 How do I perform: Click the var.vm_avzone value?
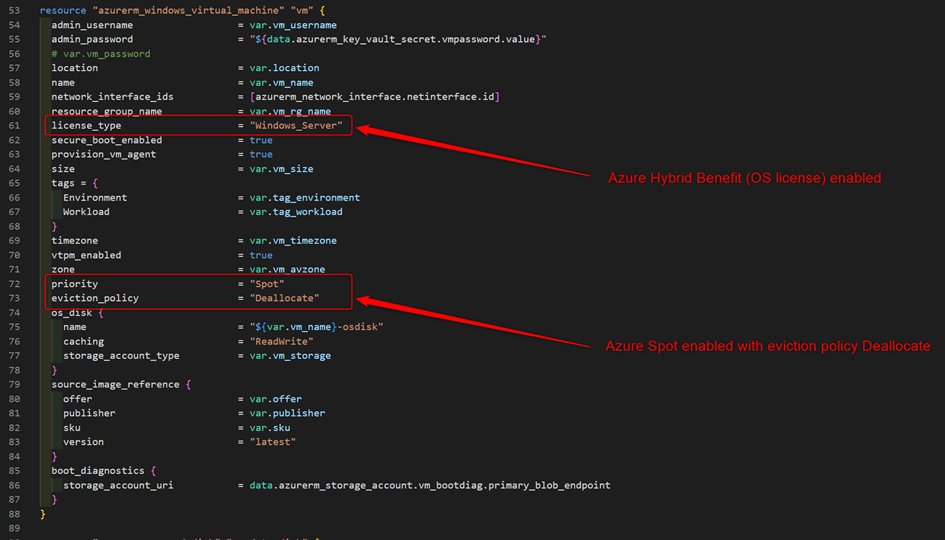tap(287, 269)
